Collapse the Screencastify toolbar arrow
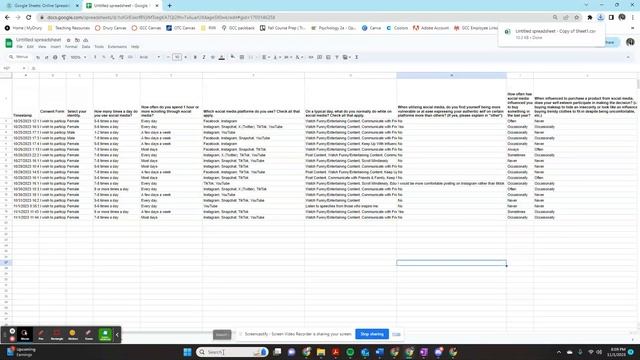Image resolution: width=640 pixels, height=360 pixels. [117, 335]
